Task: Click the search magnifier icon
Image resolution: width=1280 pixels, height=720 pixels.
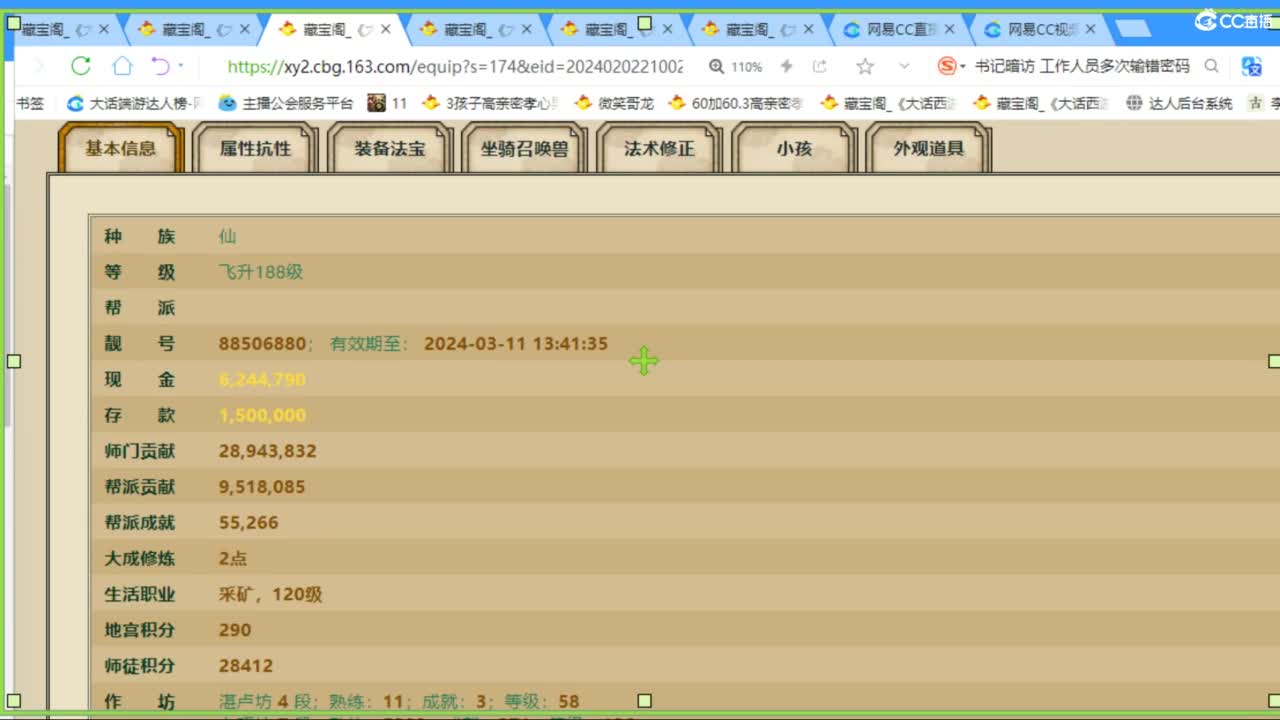Action: 1211,66
